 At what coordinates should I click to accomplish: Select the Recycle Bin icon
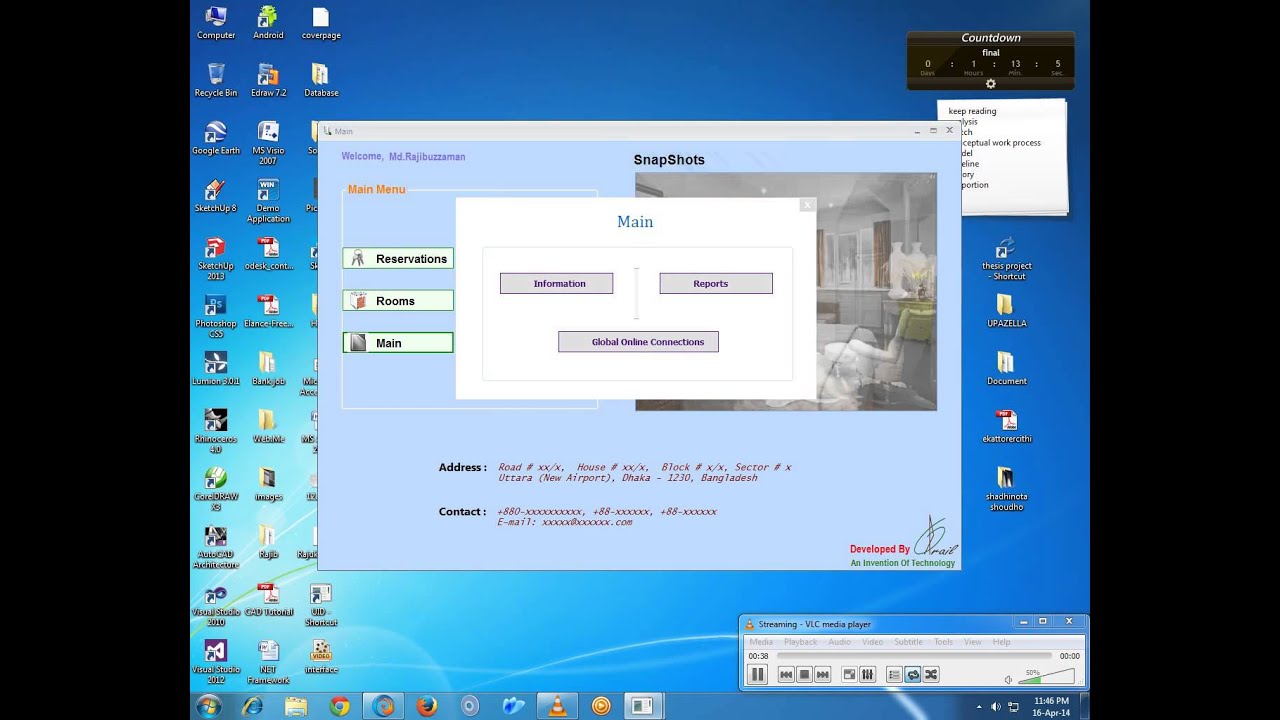point(216,81)
